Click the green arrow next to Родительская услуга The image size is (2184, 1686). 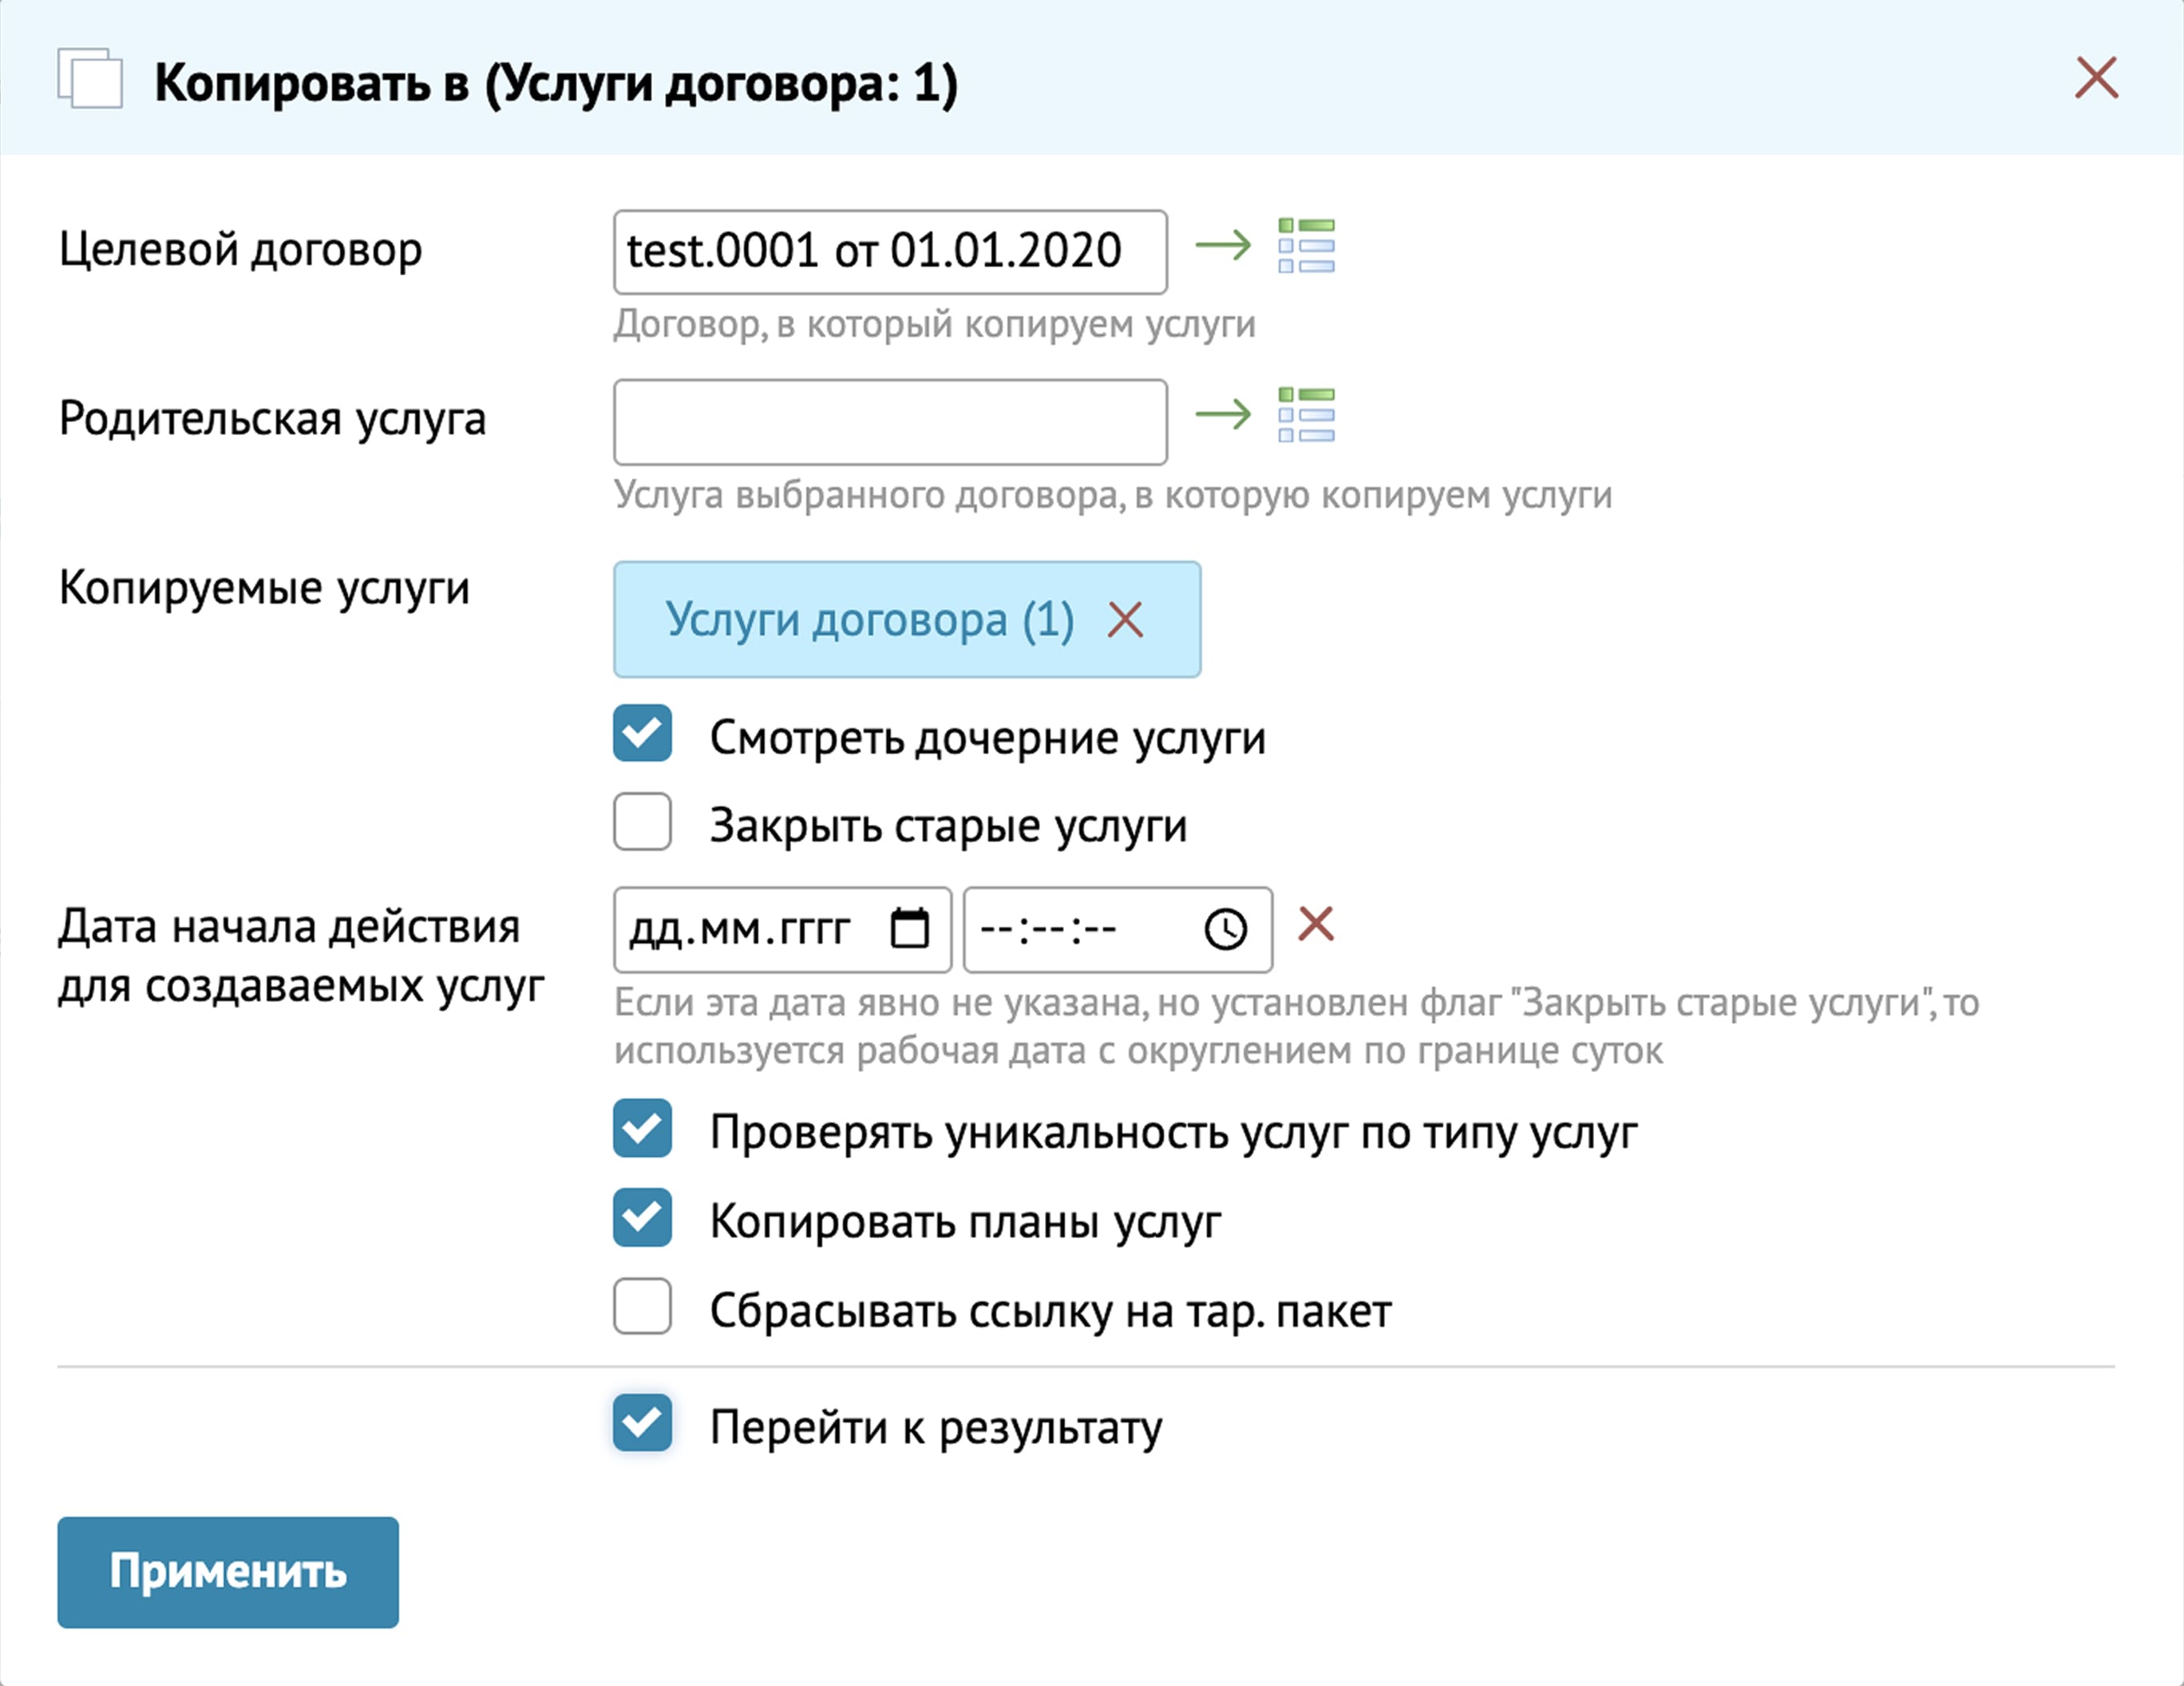[x=1223, y=414]
